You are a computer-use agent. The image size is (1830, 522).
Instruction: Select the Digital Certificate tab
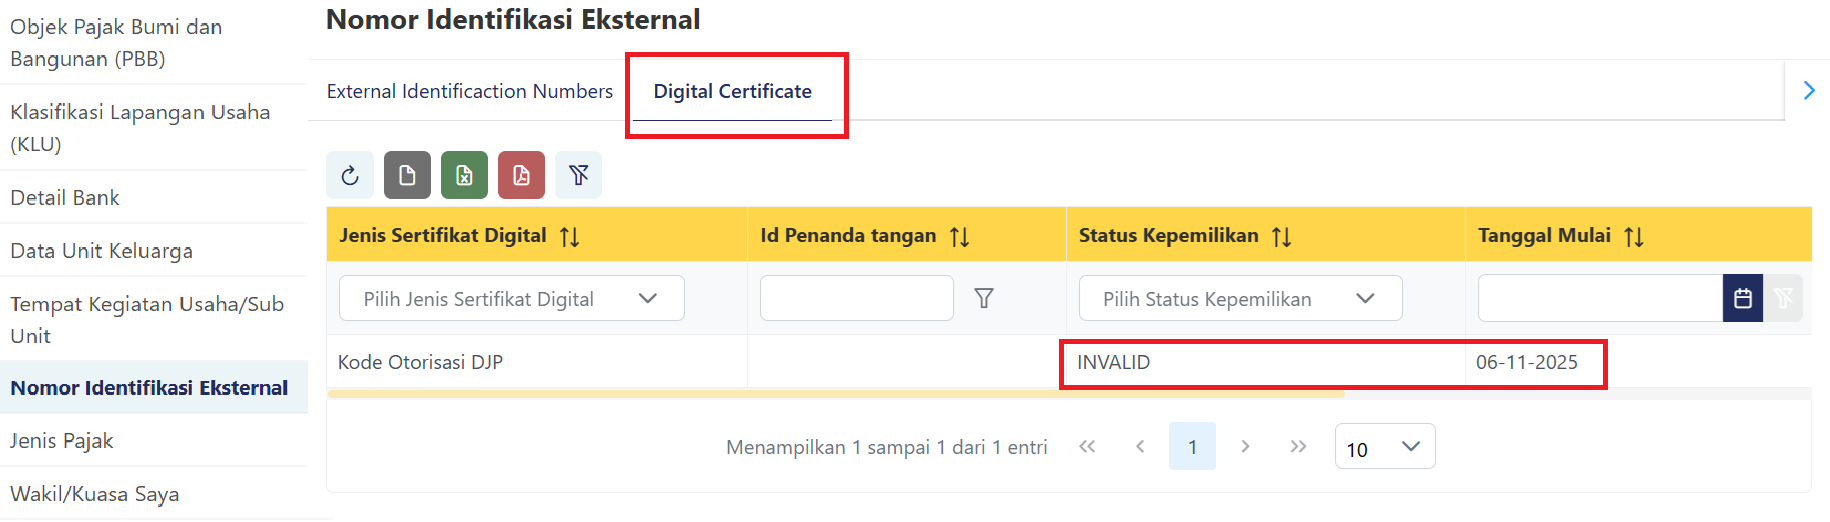coord(732,91)
